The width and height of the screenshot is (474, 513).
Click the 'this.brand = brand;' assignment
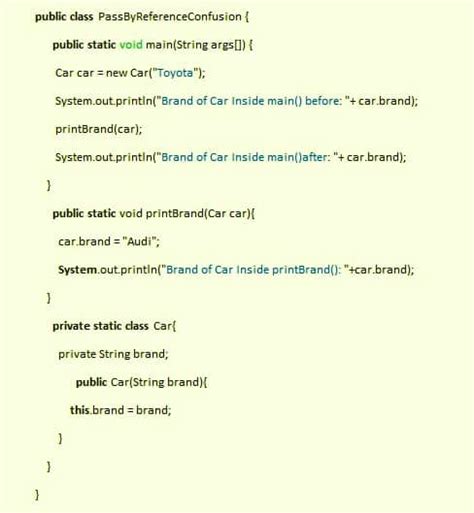coord(121,410)
